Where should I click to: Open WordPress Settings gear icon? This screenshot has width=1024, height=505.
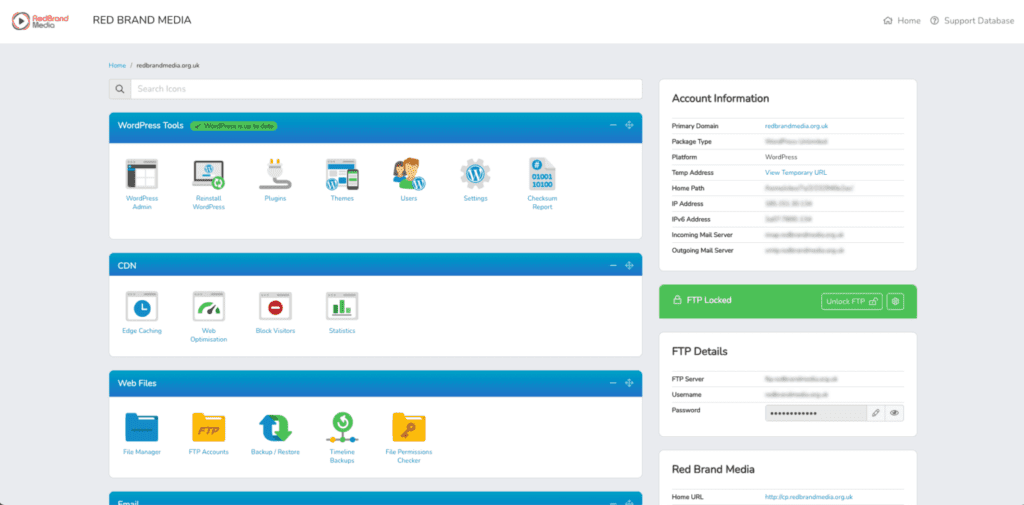[x=475, y=174]
